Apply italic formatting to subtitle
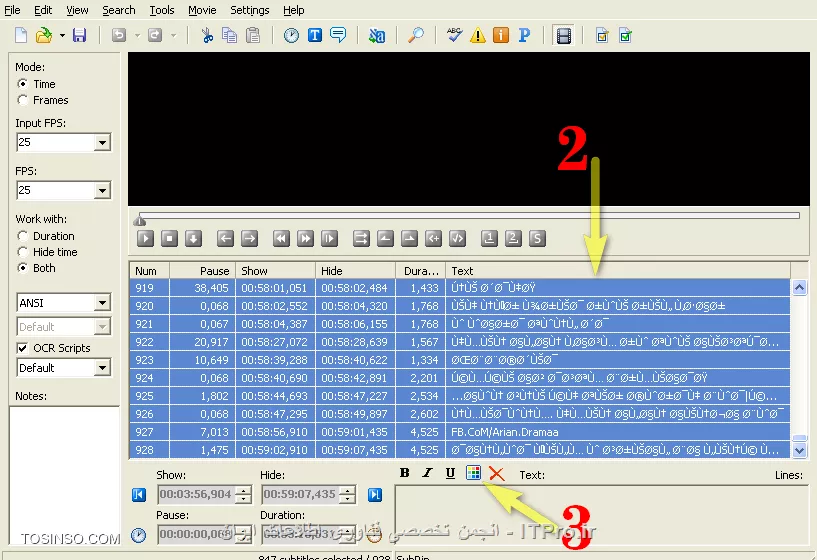The height and width of the screenshot is (560, 817). (427, 473)
